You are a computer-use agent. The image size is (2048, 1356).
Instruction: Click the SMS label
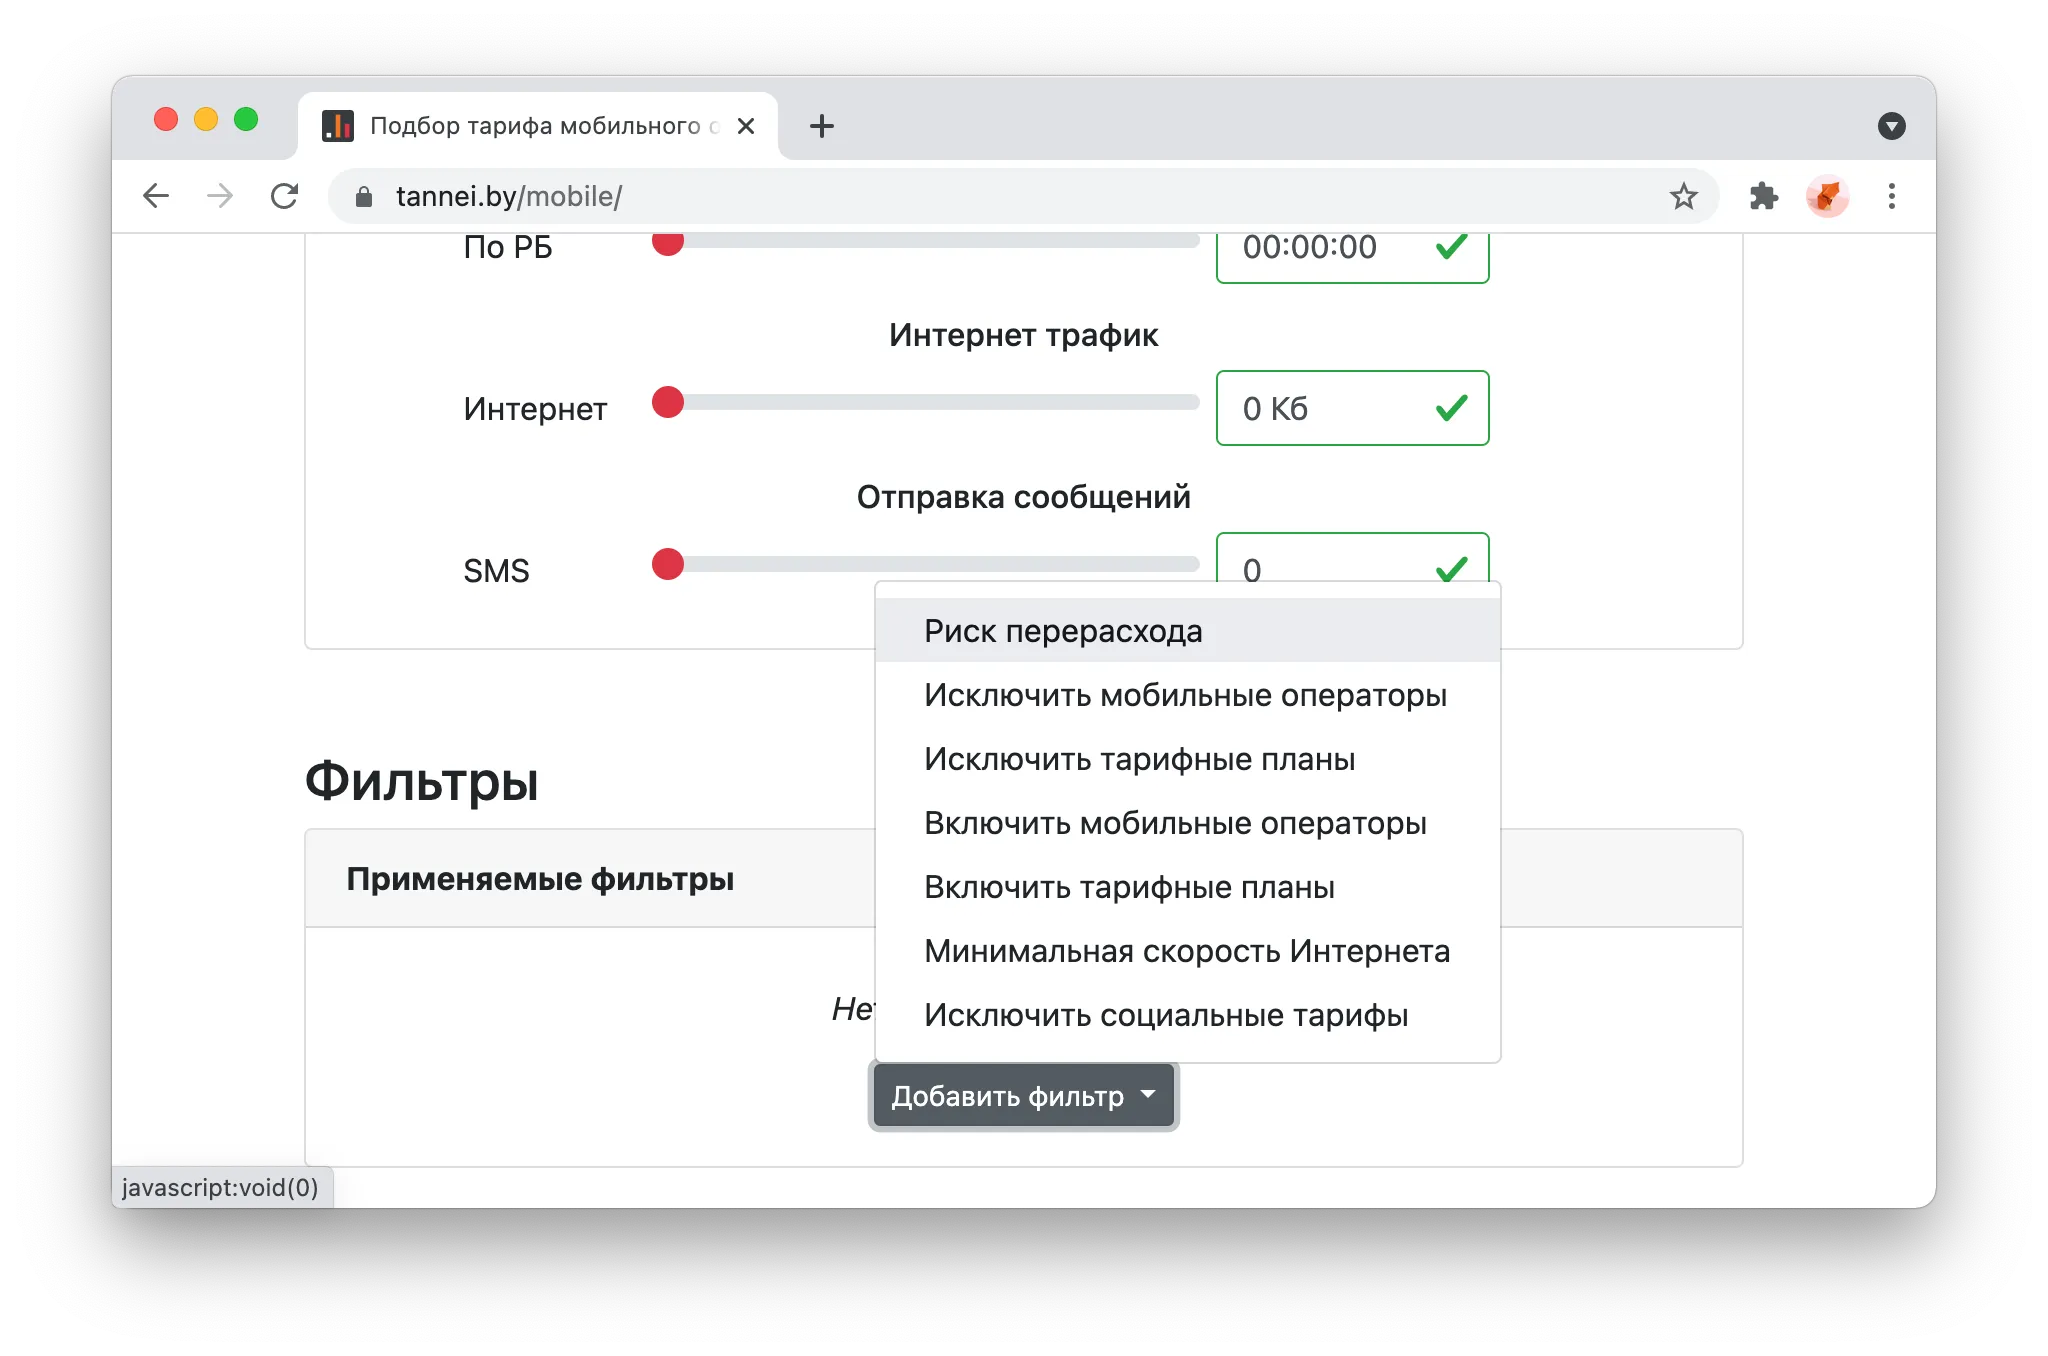(x=496, y=571)
